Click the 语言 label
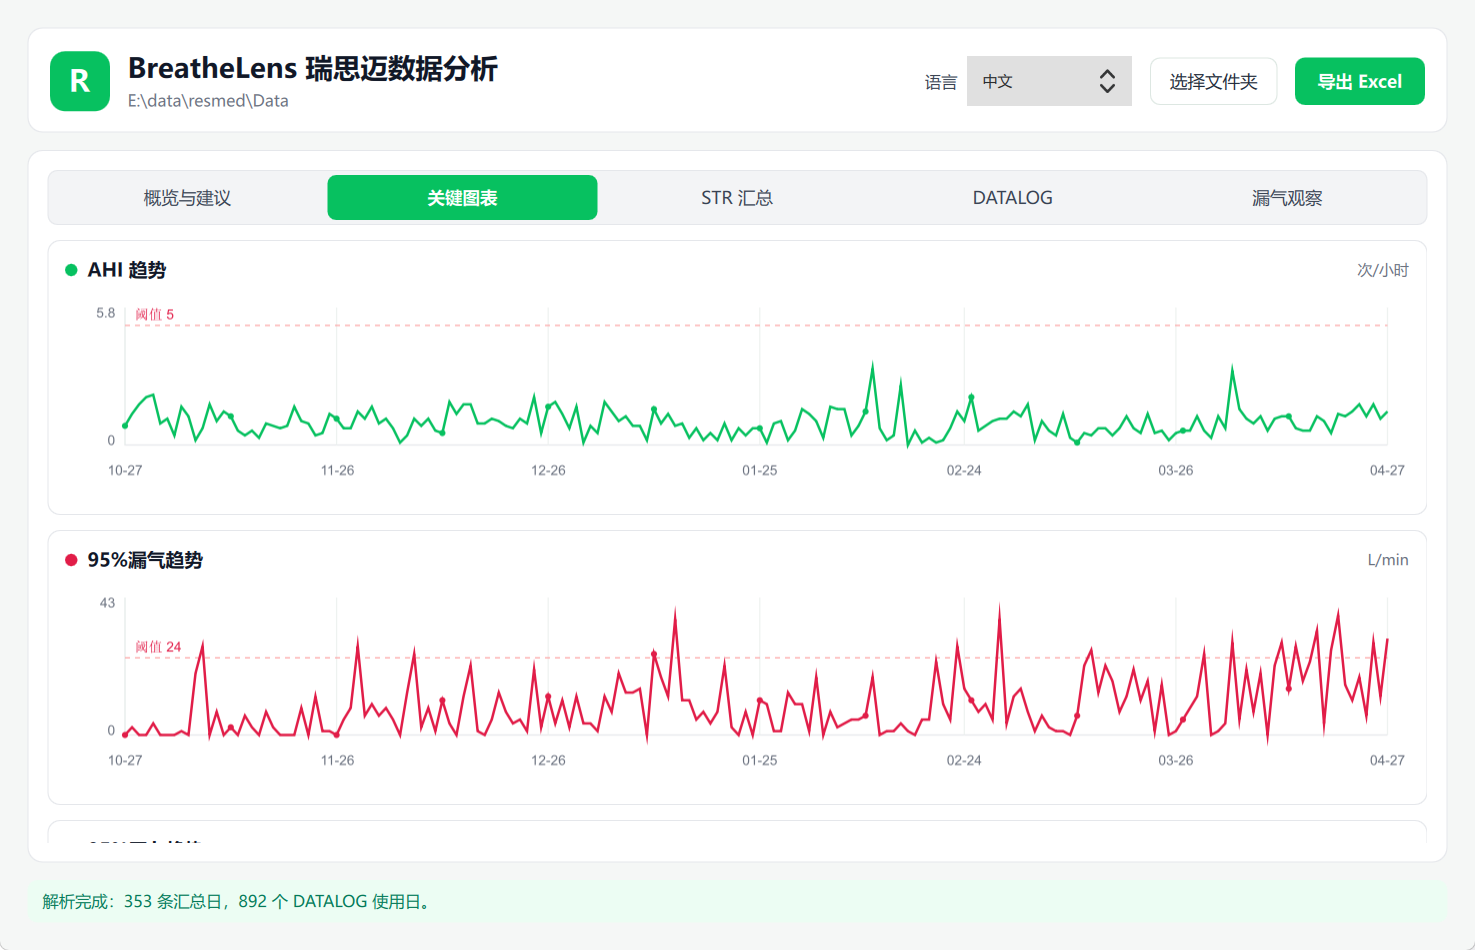 point(941,82)
